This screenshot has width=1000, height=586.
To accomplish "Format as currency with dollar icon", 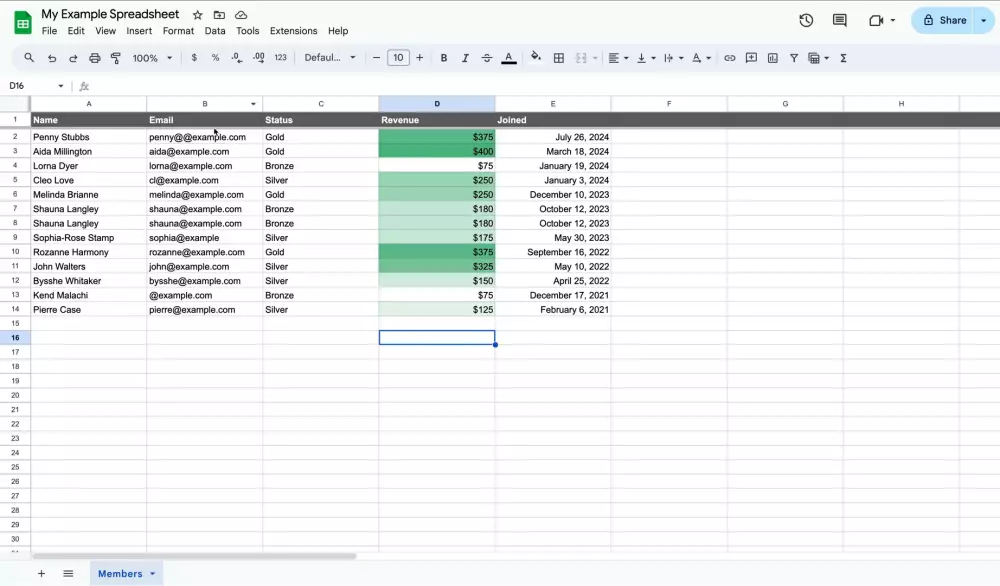I will pyautogui.click(x=194, y=58).
